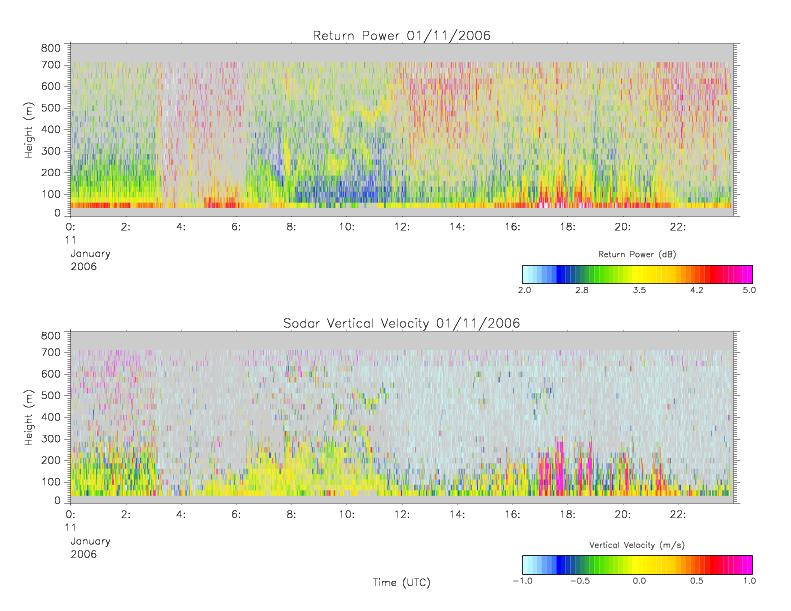Click the '500' height tick on Return Power chart
Viewport: 791px width, 611px height.
50,108
